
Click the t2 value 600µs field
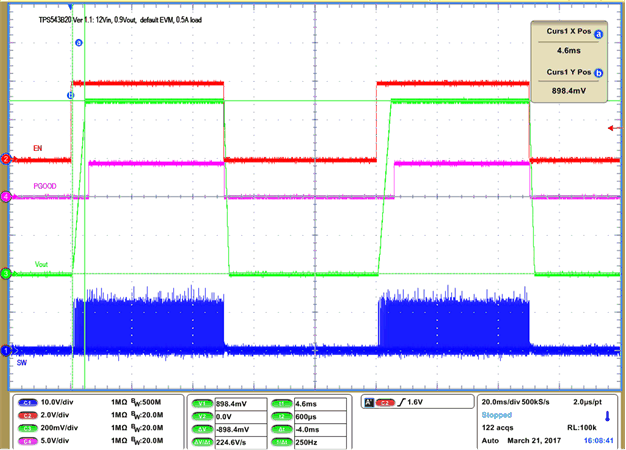(320, 416)
